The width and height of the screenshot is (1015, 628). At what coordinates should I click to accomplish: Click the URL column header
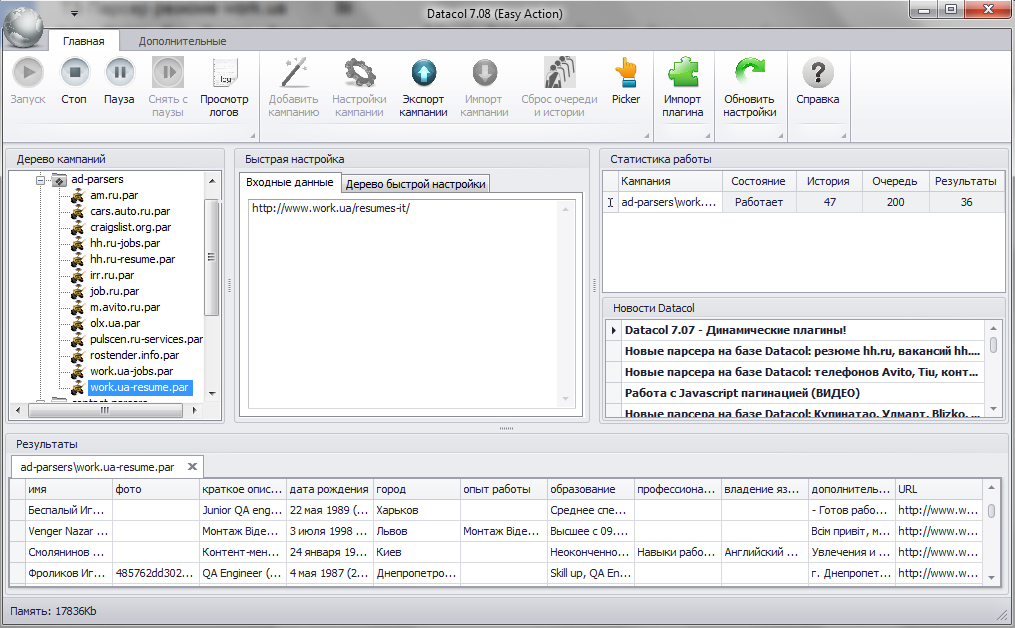click(939, 489)
